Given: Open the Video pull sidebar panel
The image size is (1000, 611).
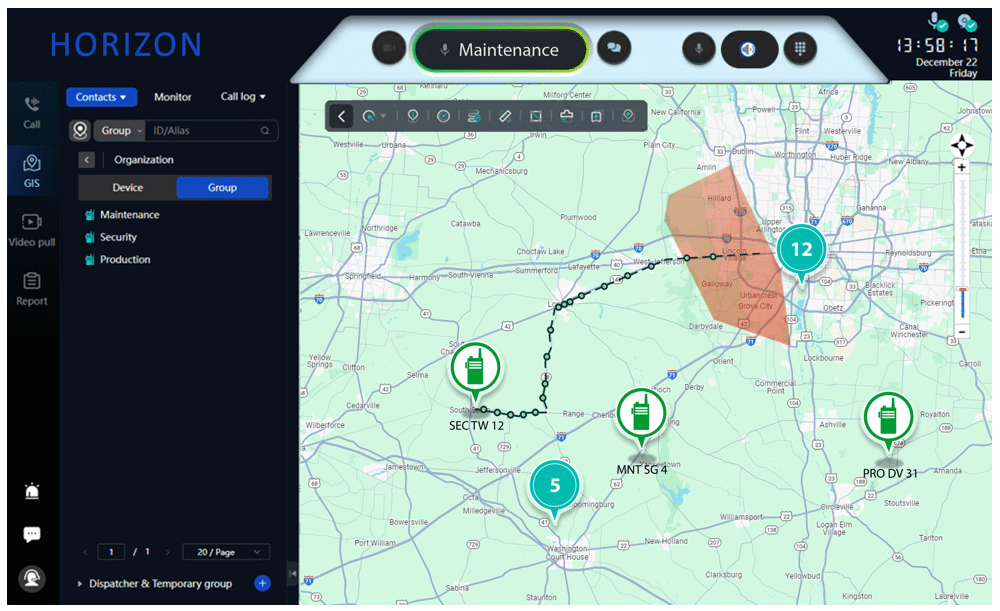Looking at the screenshot, I should [x=31, y=229].
